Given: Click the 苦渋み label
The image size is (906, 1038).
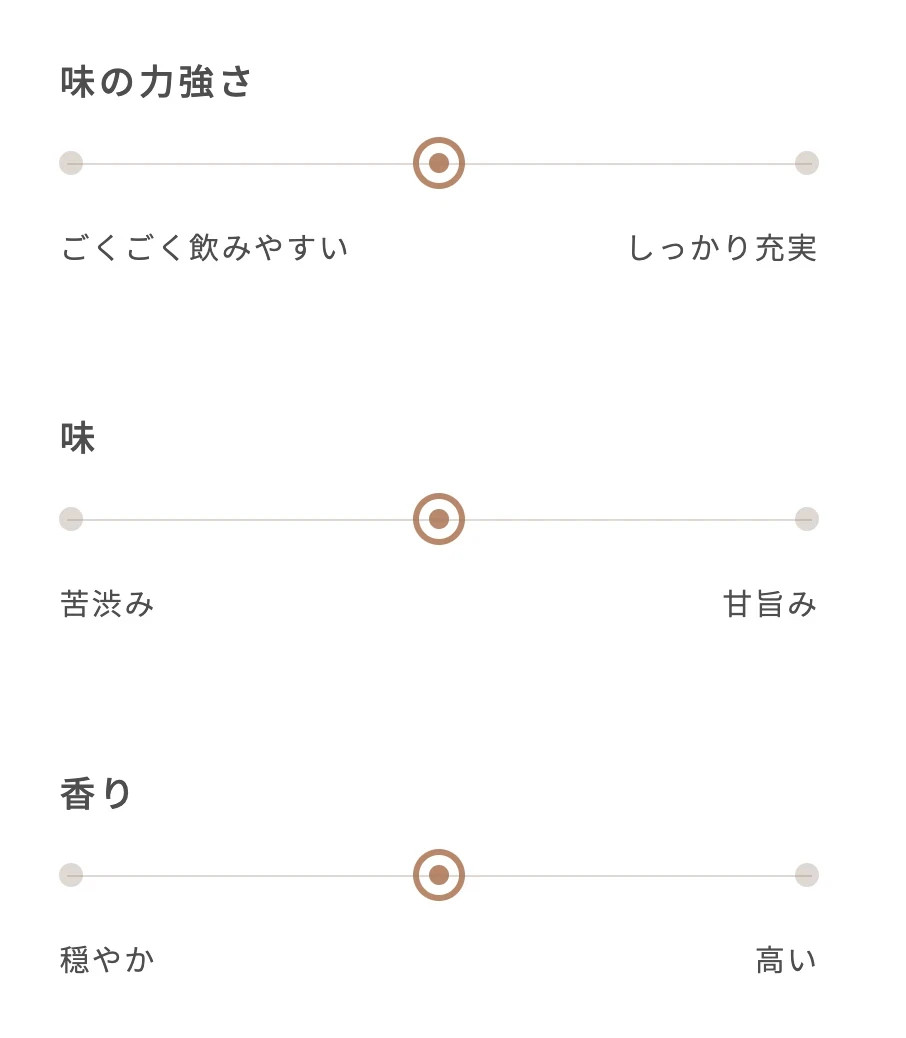Looking at the screenshot, I should tap(107, 604).
